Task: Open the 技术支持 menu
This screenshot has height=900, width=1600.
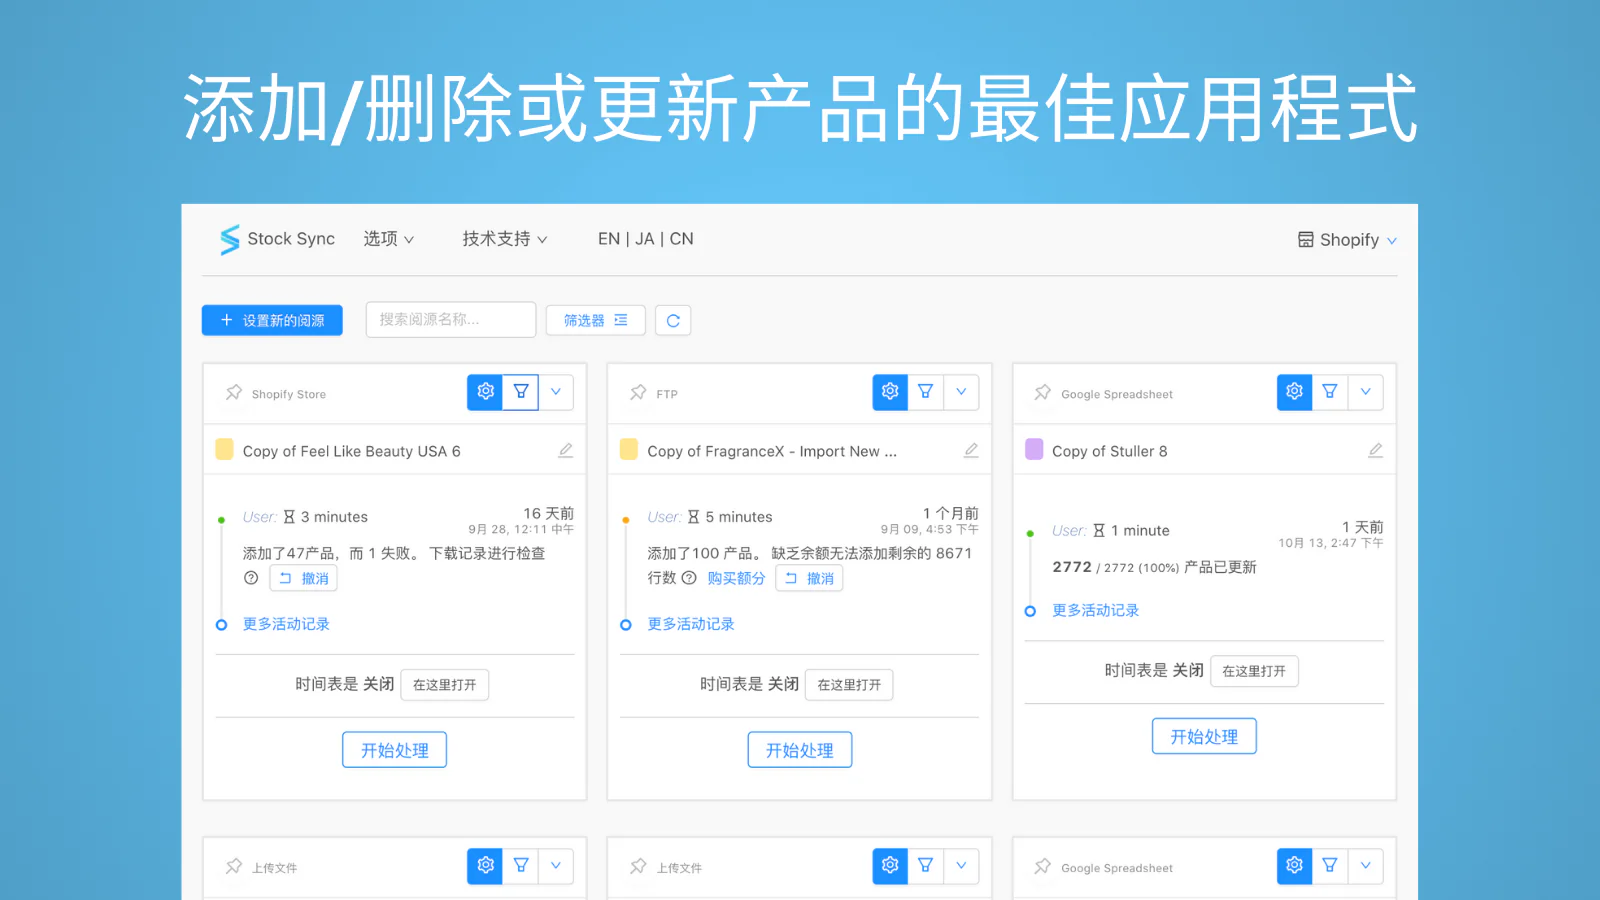Action: pyautogui.click(x=504, y=239)
